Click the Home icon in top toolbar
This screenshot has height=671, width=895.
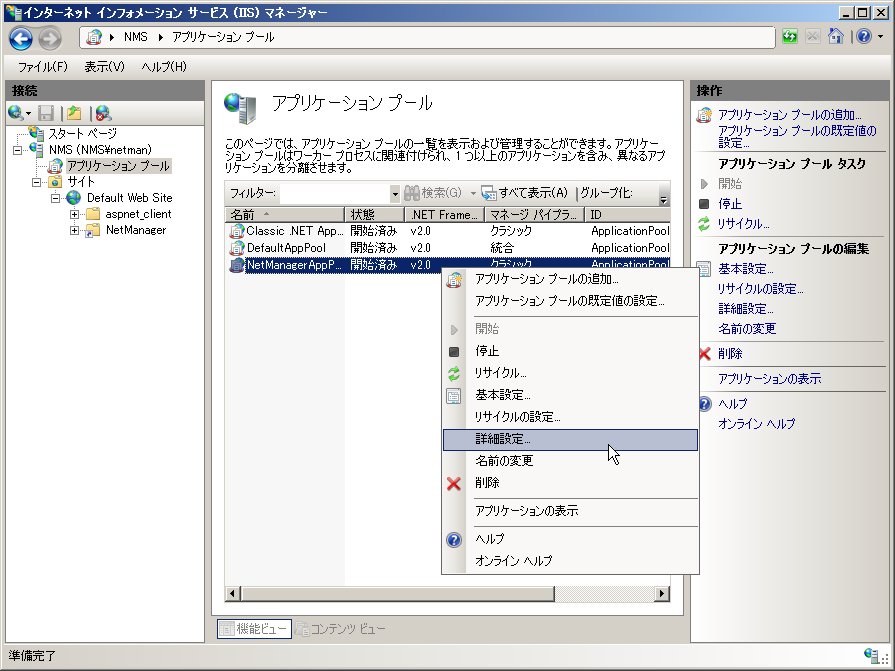(x=836, y=37)
